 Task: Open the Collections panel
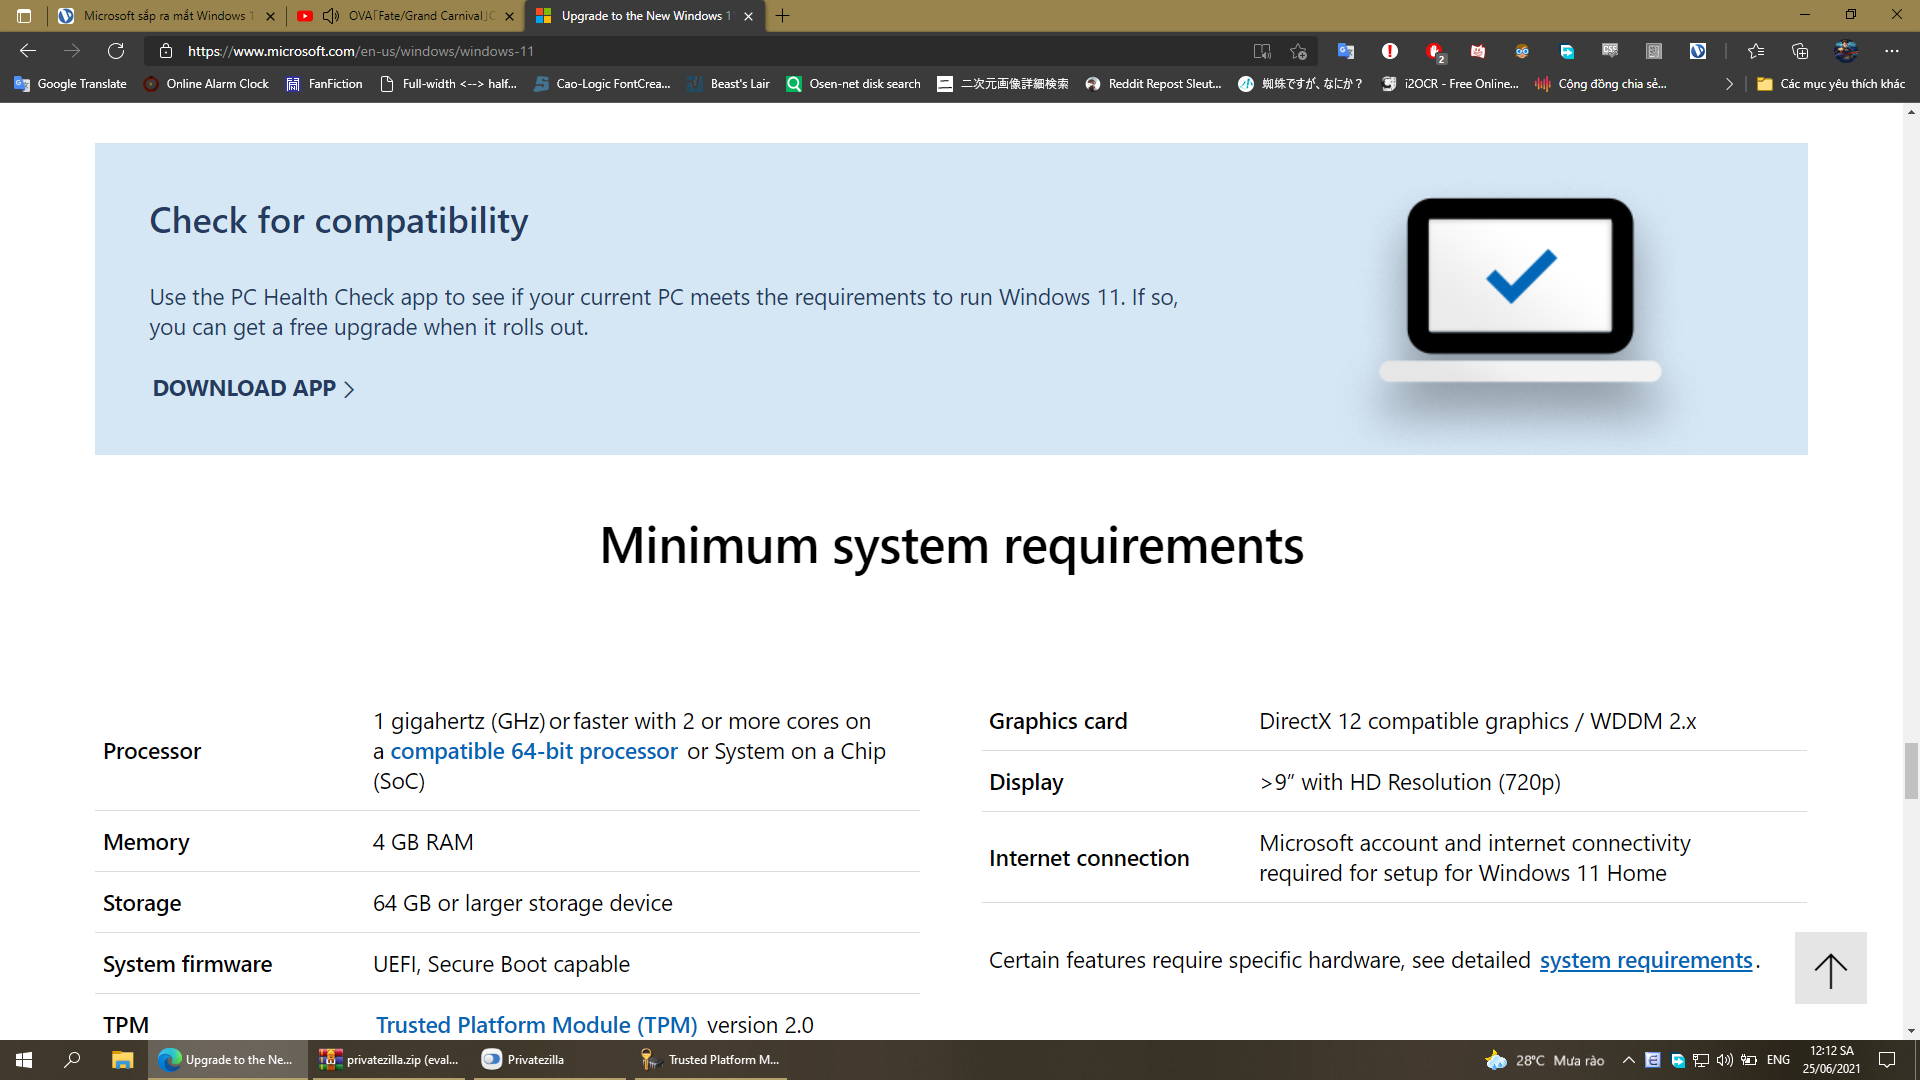coord(1800,51)
